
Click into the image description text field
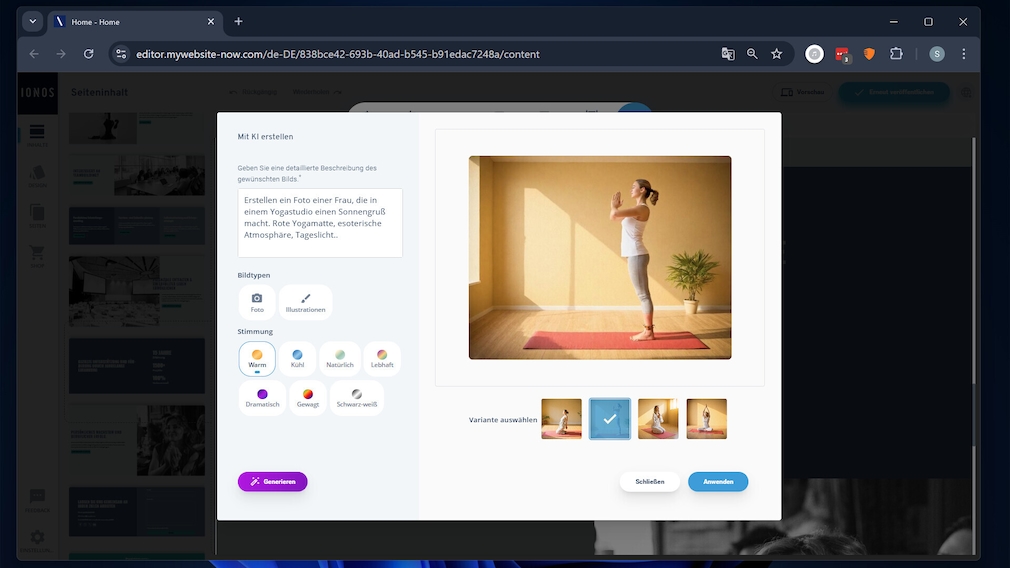[x=321, y=223]
